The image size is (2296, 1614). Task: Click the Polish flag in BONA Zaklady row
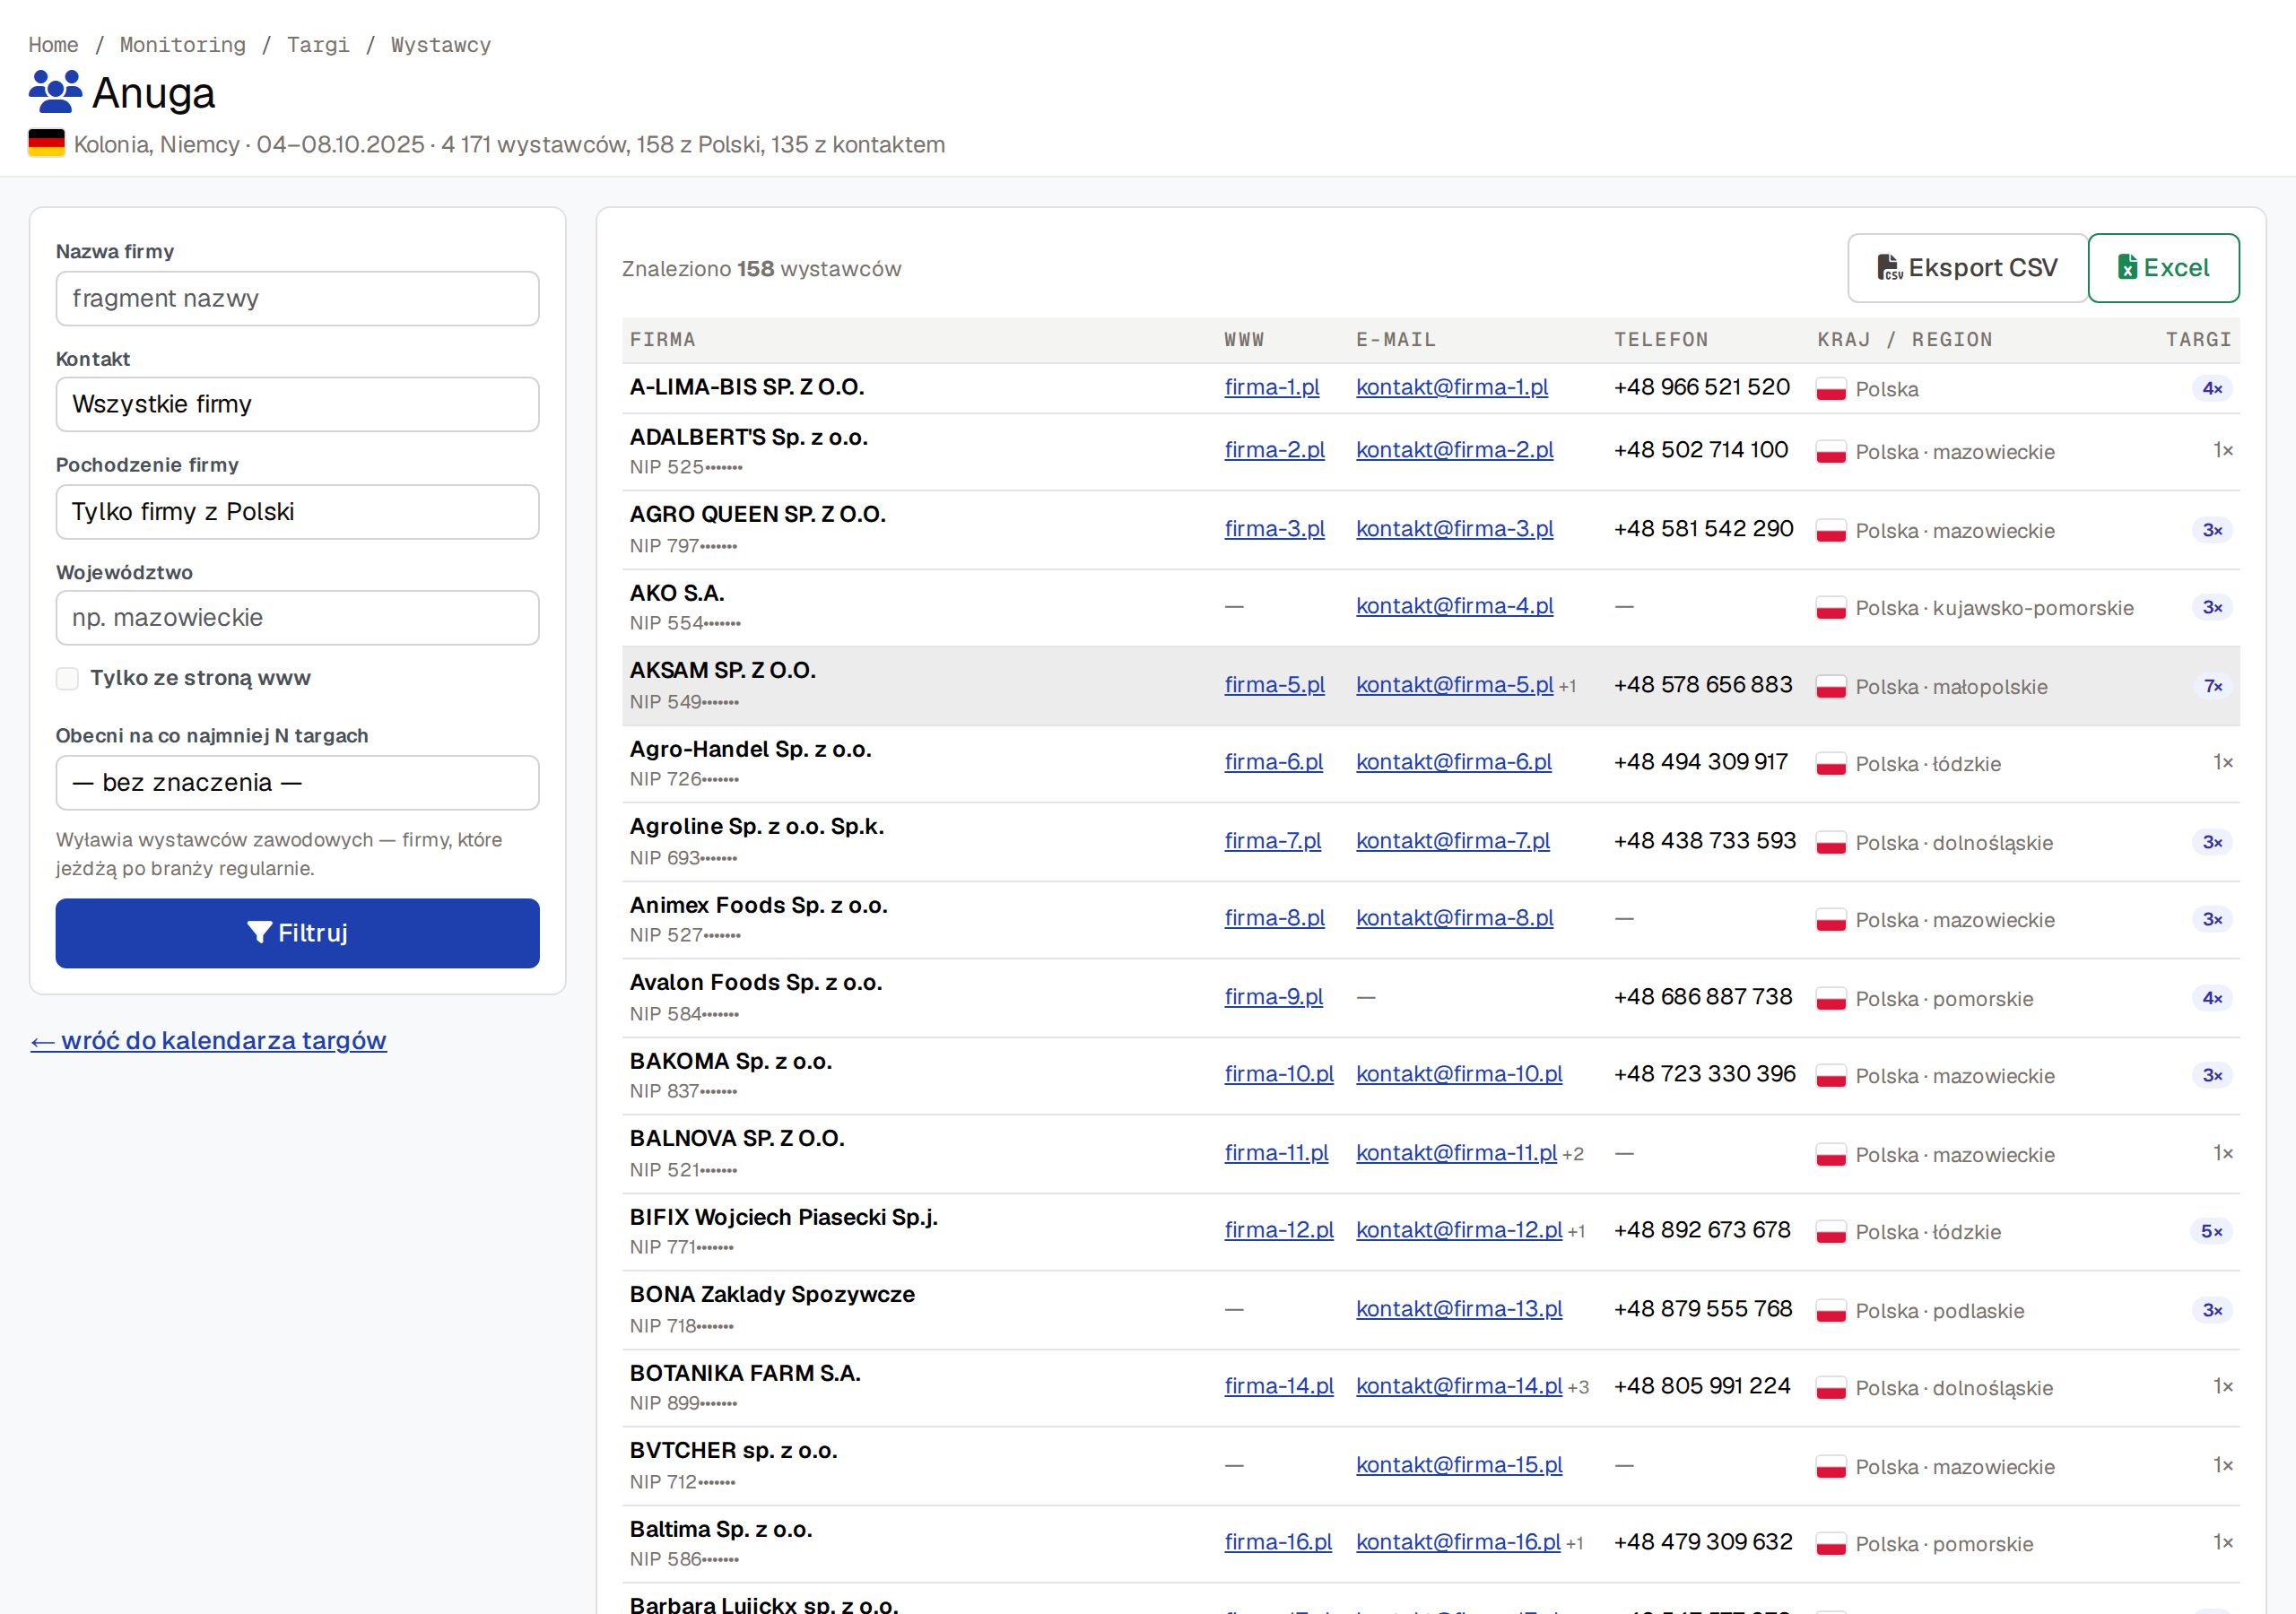point(1831,1311)
